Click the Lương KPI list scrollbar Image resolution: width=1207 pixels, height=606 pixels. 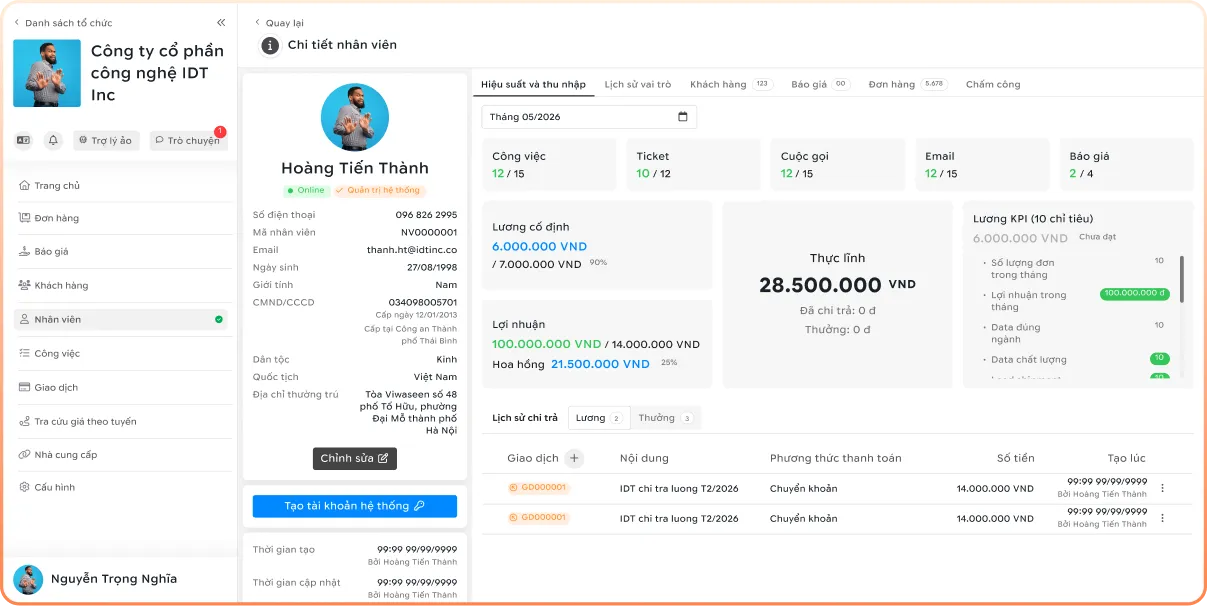point(1182,280)
